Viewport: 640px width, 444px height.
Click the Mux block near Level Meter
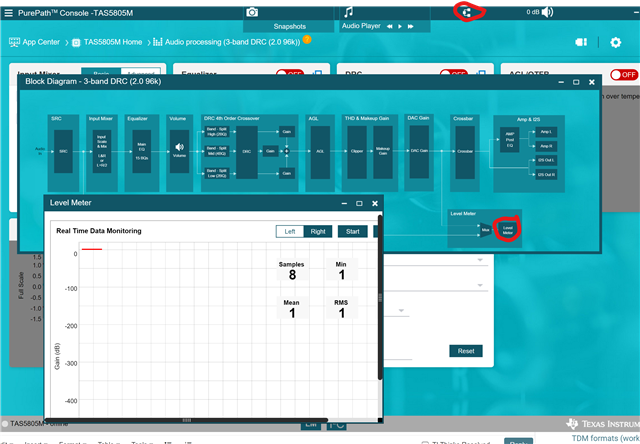485,230
